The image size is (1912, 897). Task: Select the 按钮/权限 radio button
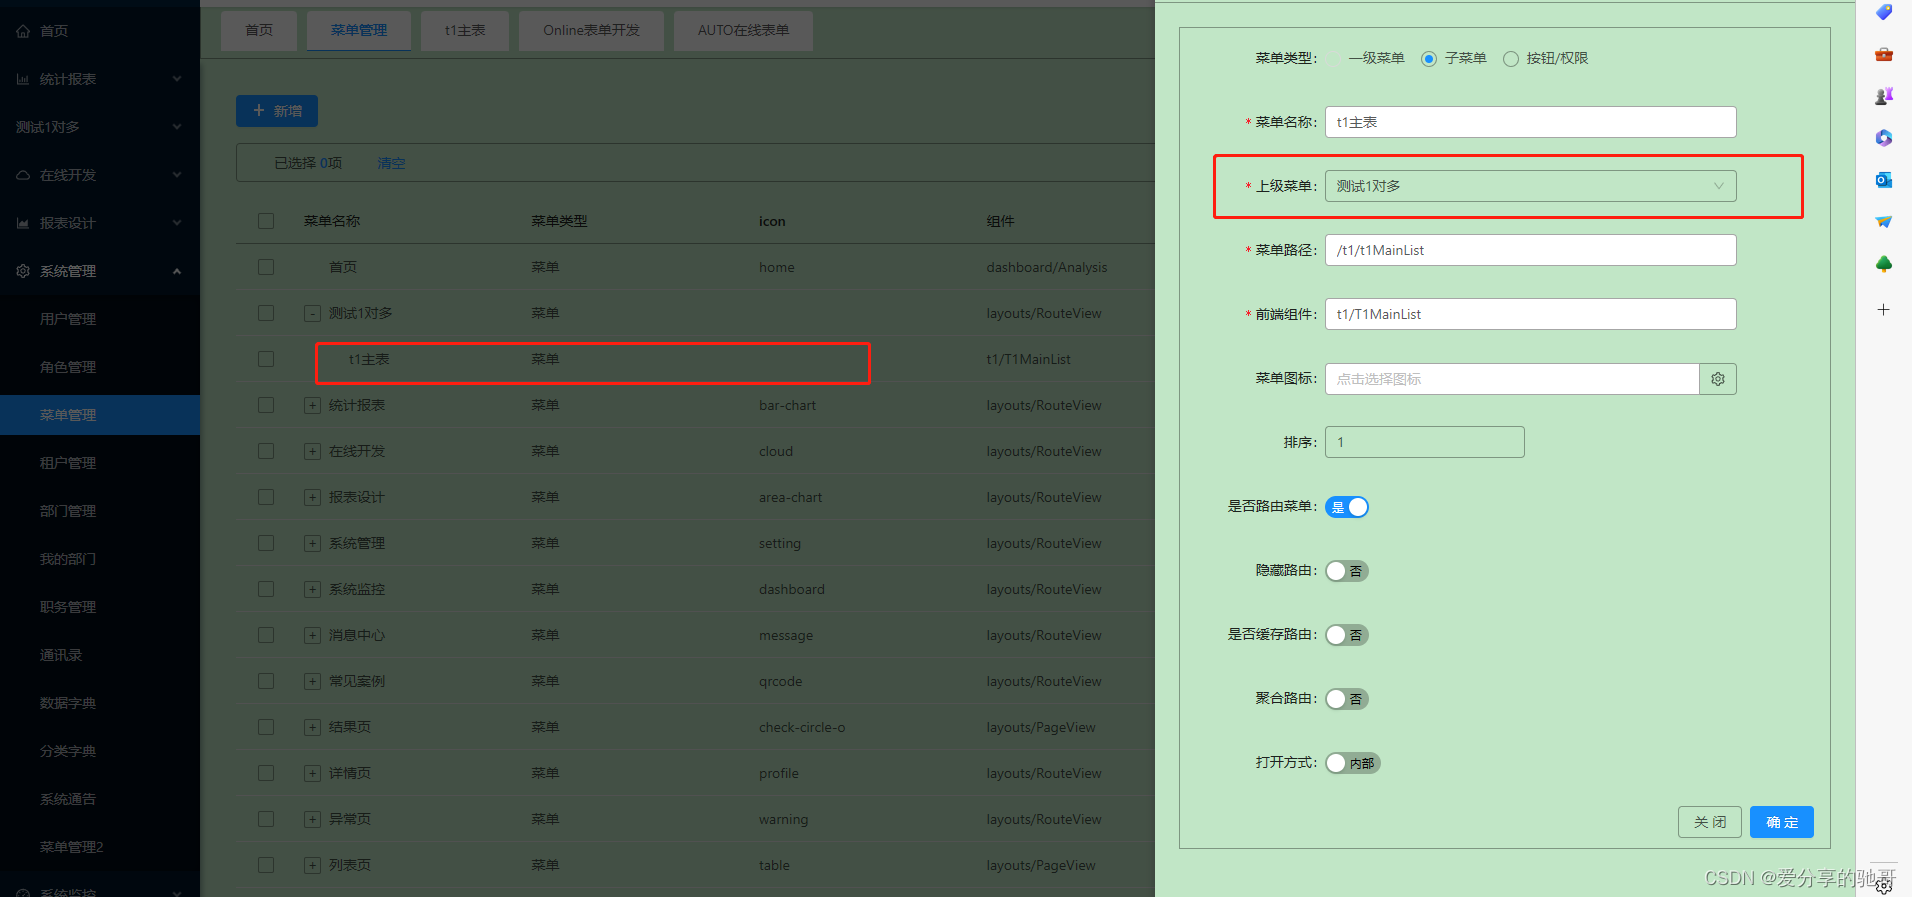pos(1511,59)
